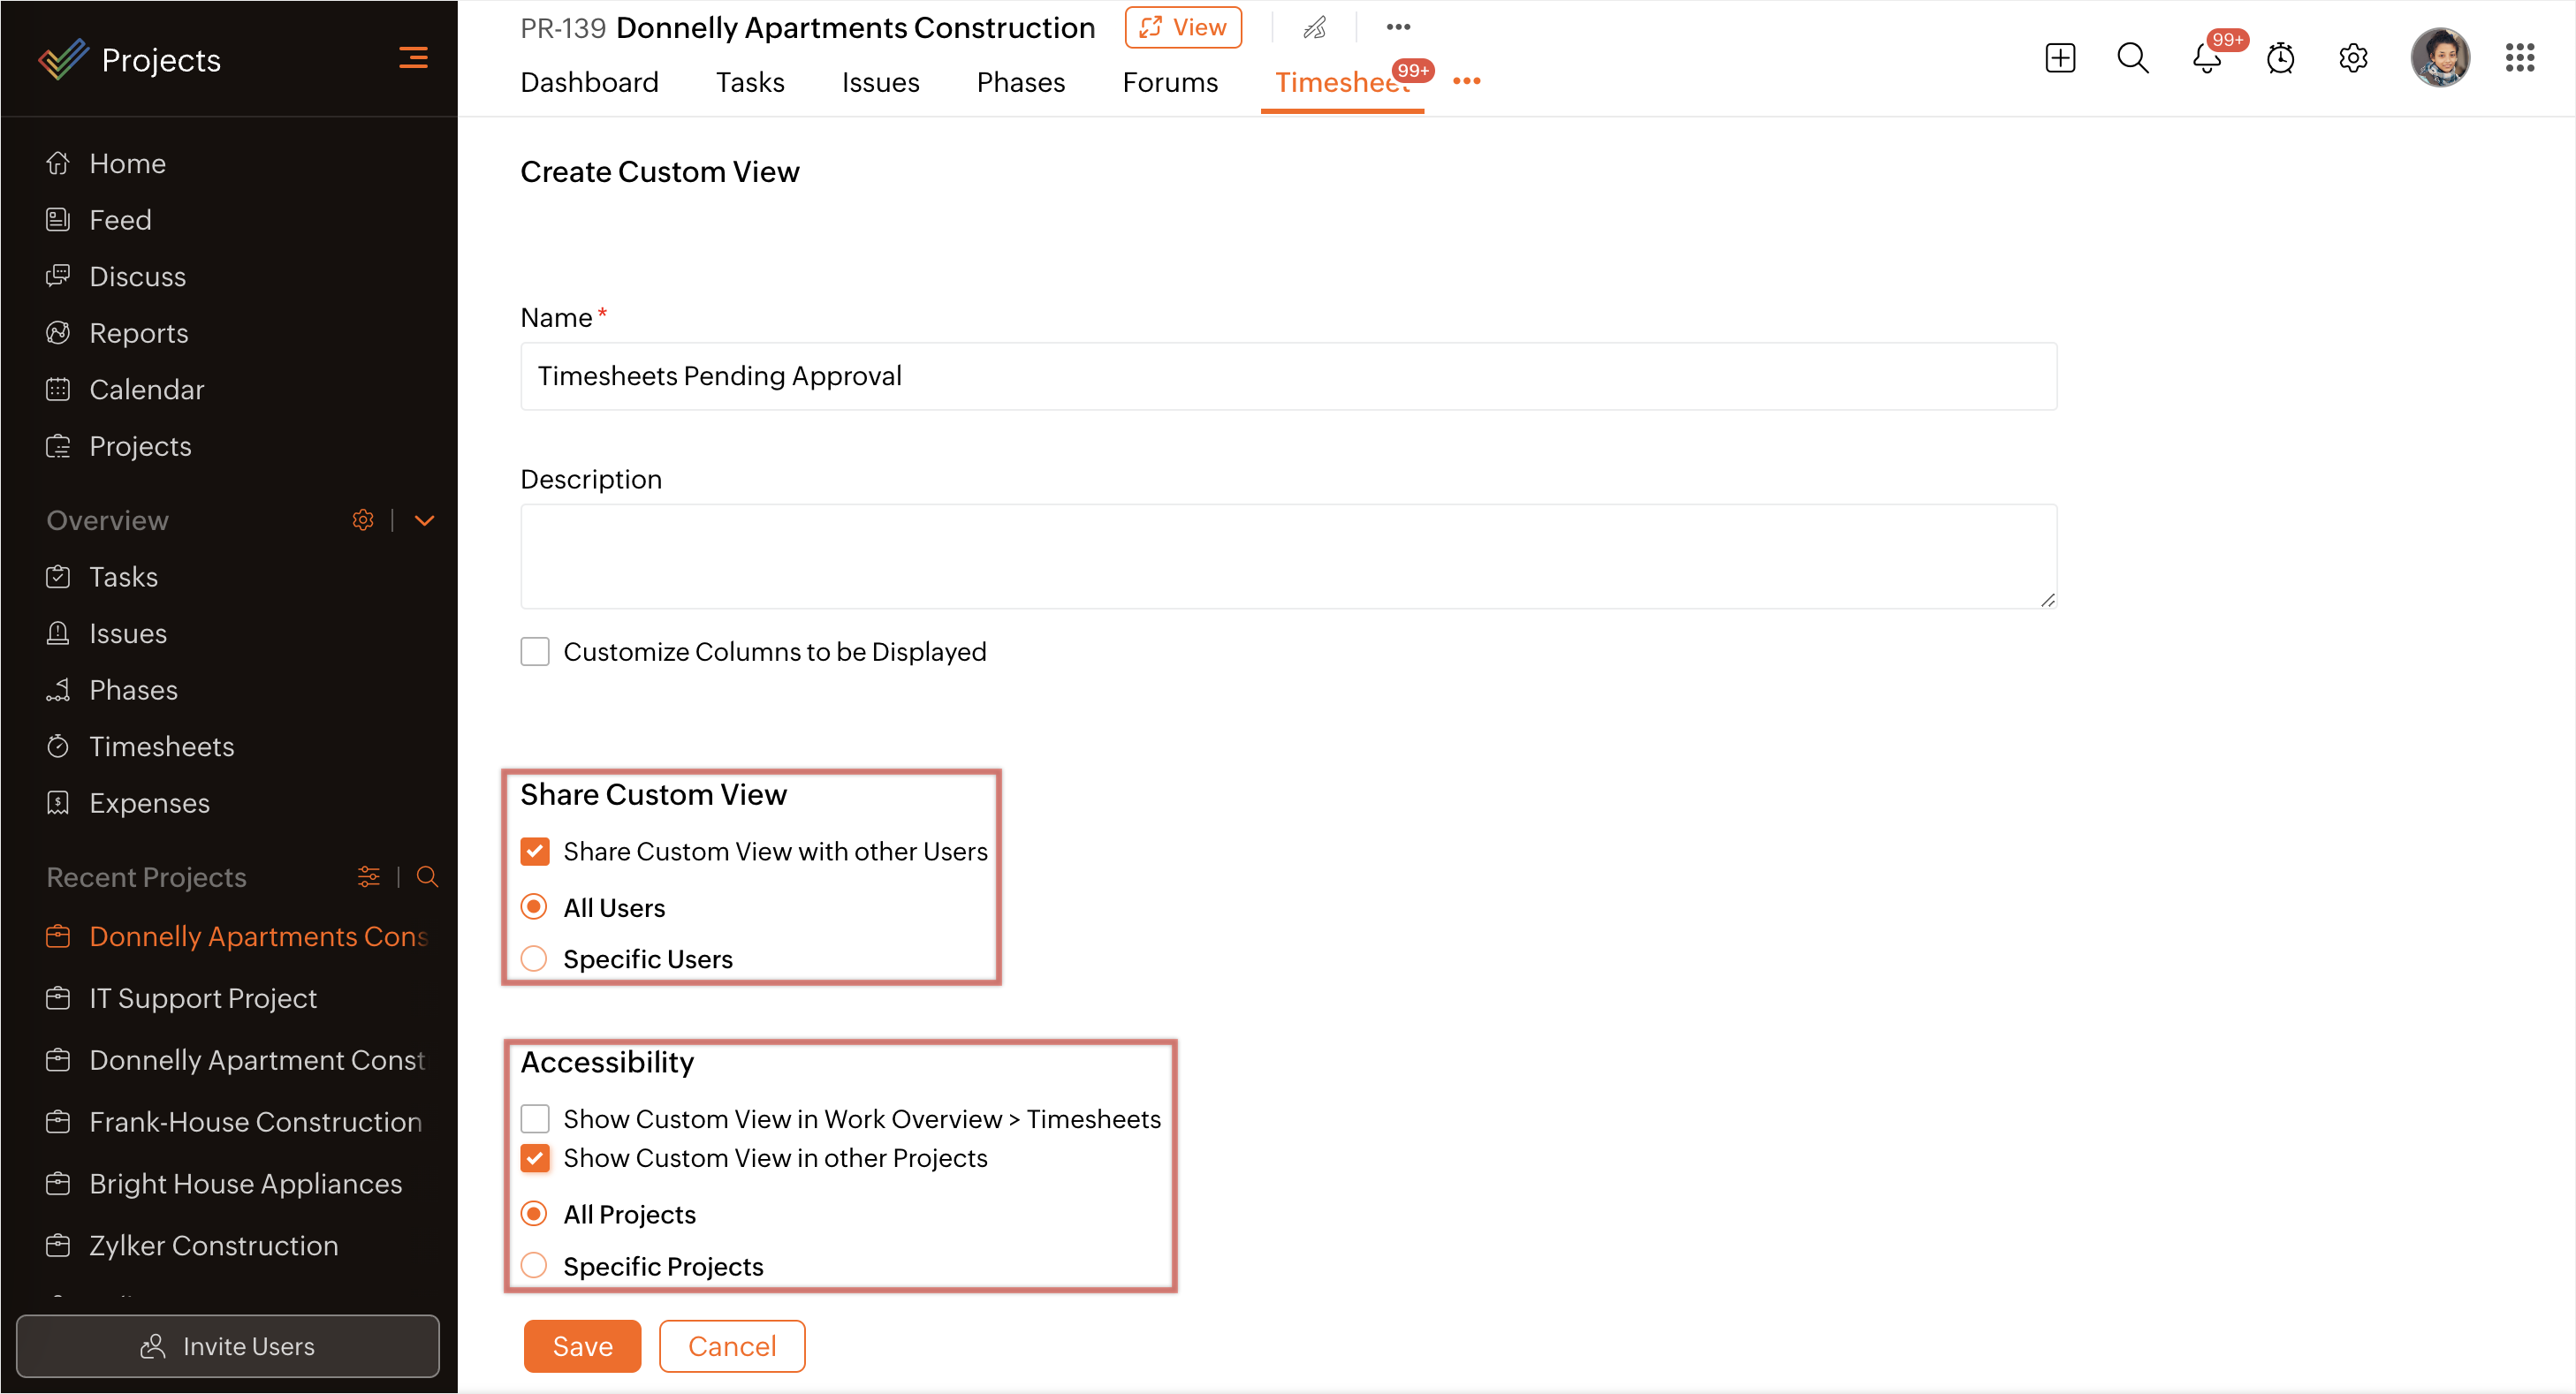Click the quick add plus icon
The width and height of the screenshot is (2576, 1394).
[x=2060, y=58]
